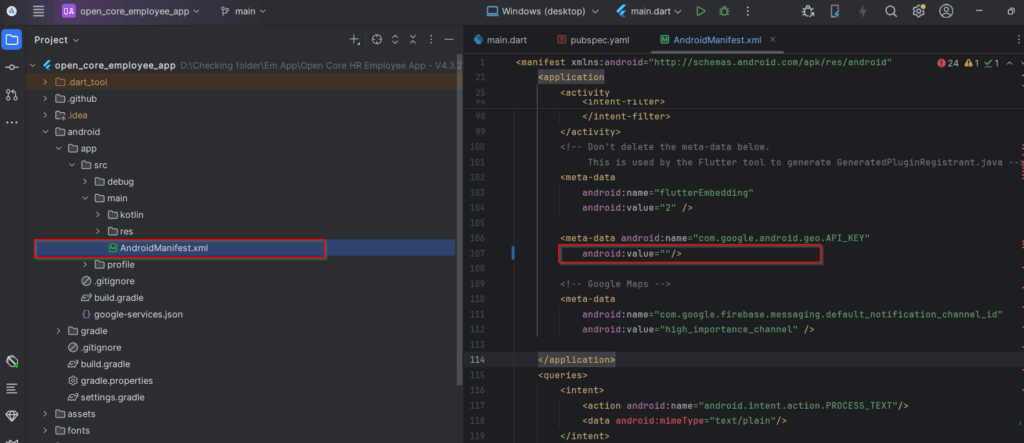This screenshot has width=1024, height=443.
Task: Open the Device Manager icon
Action: (835, 11)
